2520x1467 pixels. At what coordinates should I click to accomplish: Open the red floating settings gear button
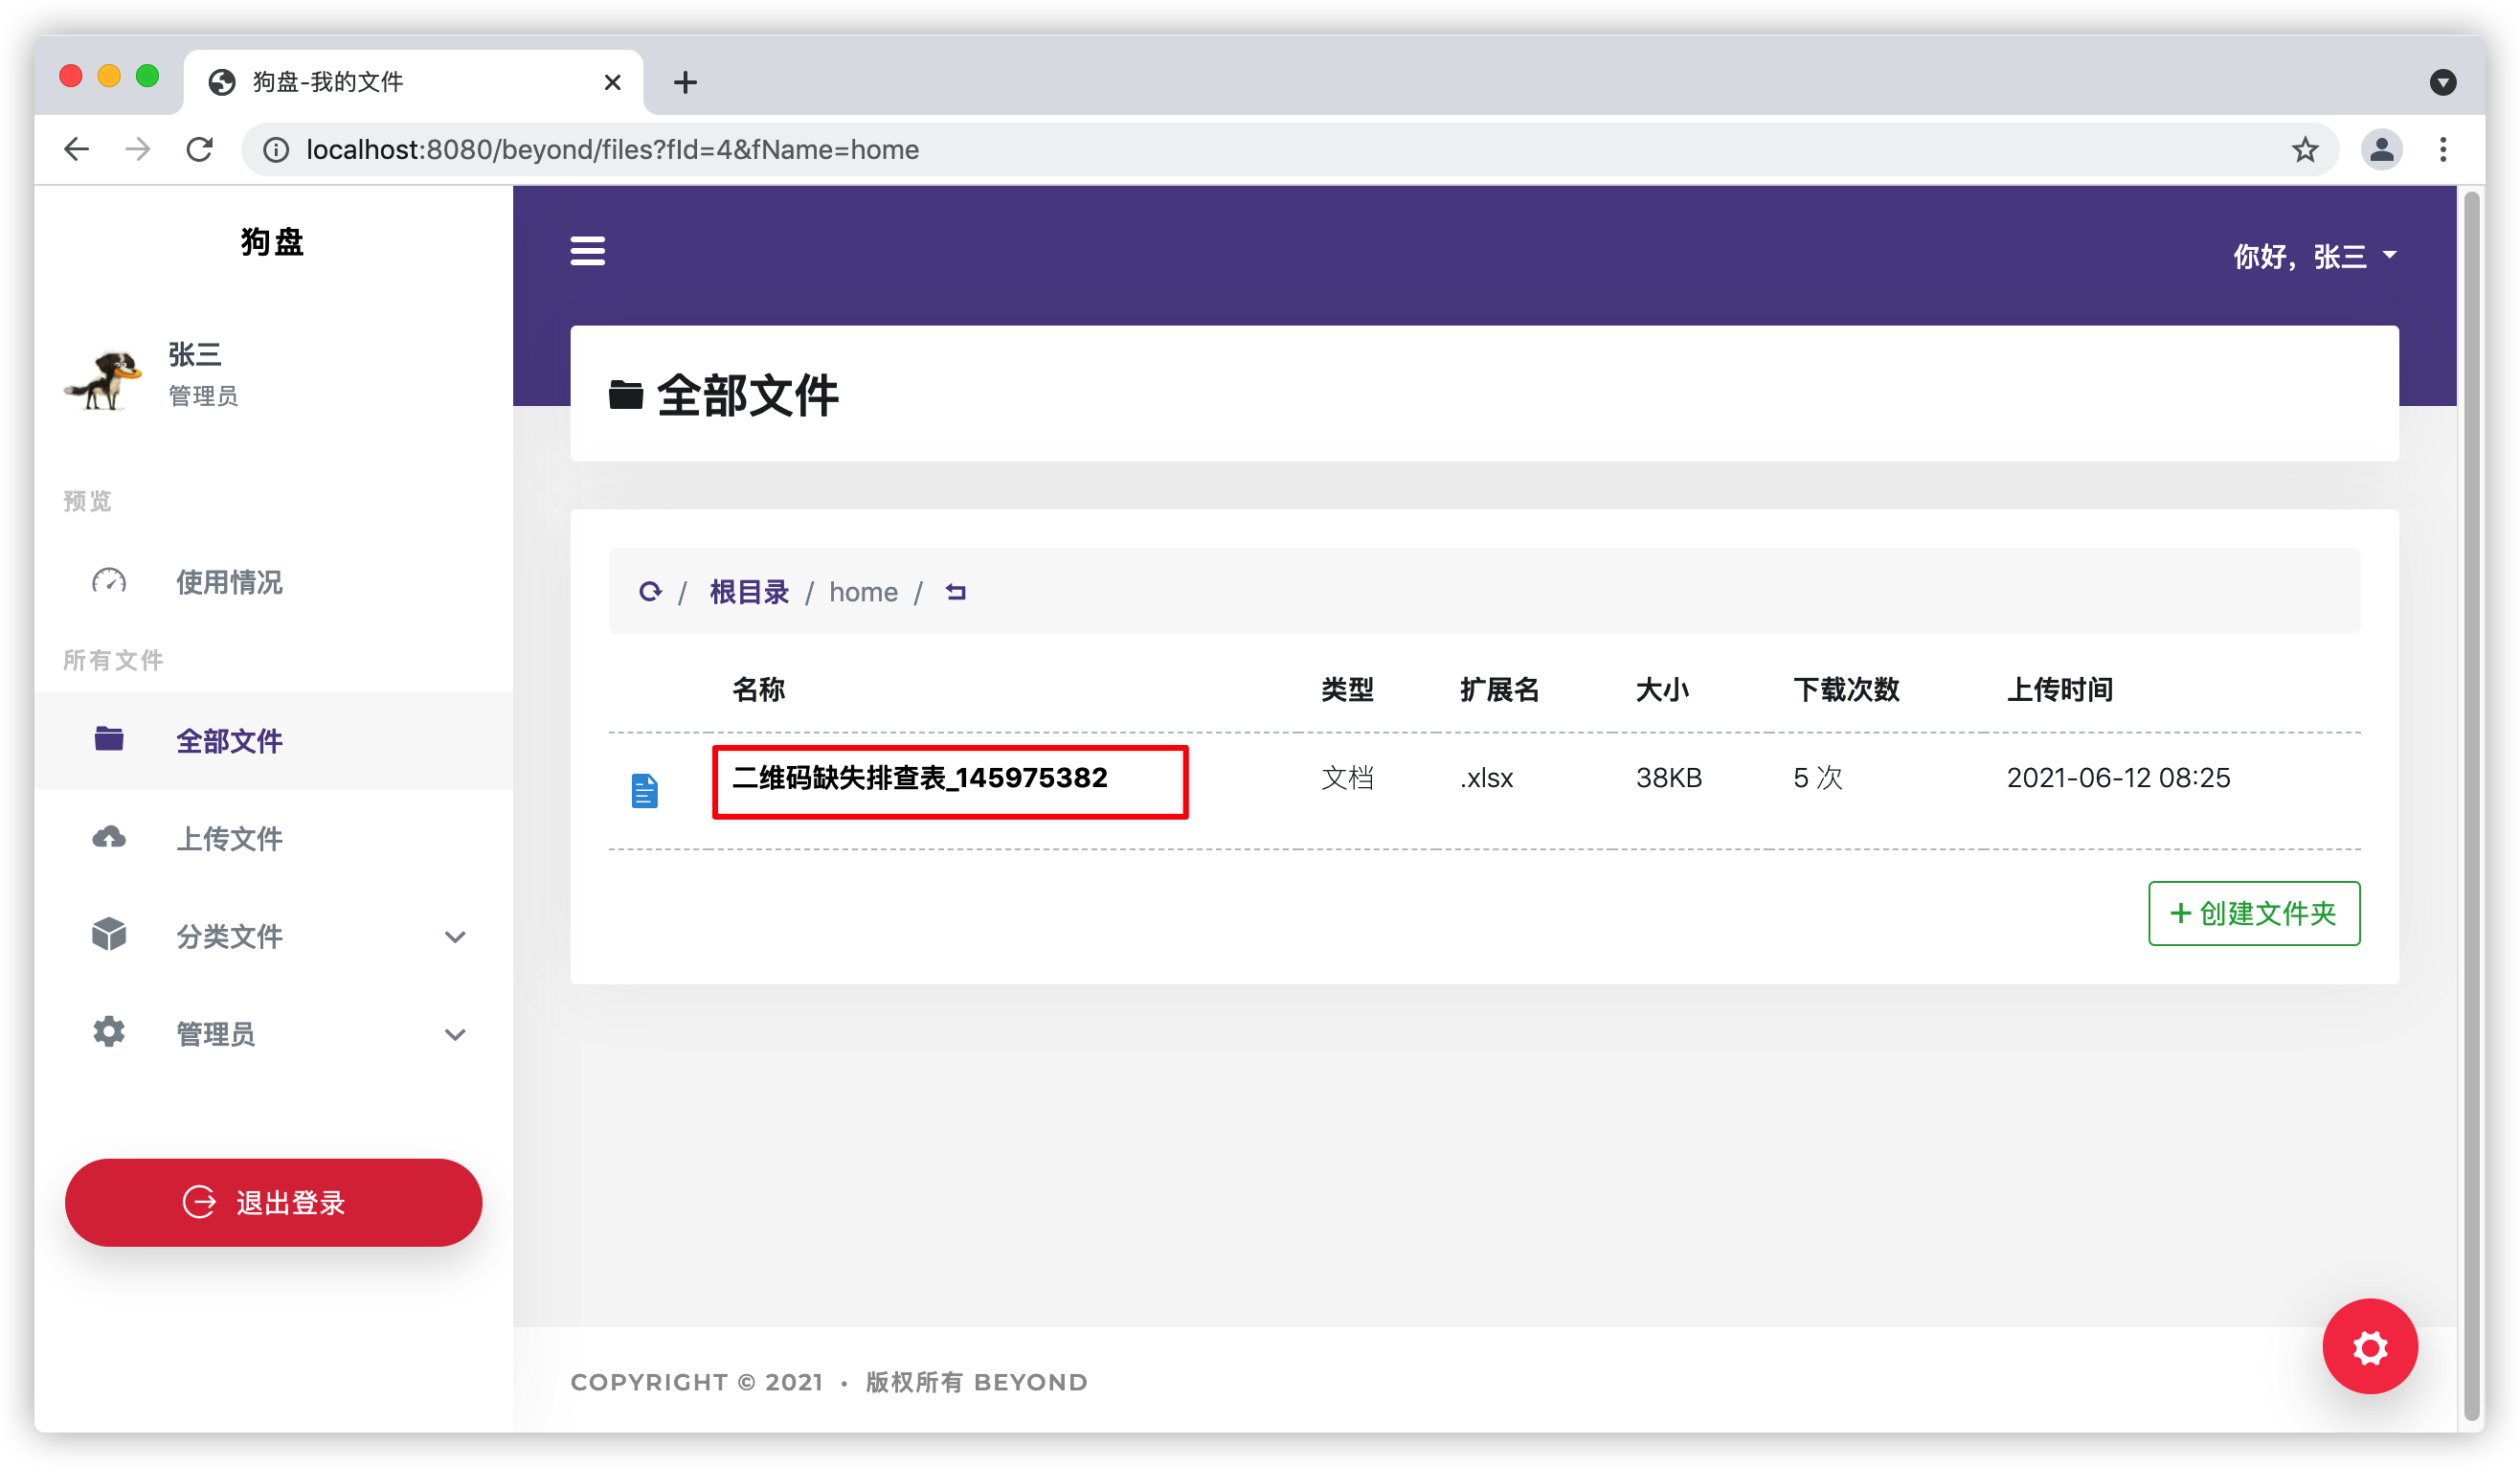2369,1346
